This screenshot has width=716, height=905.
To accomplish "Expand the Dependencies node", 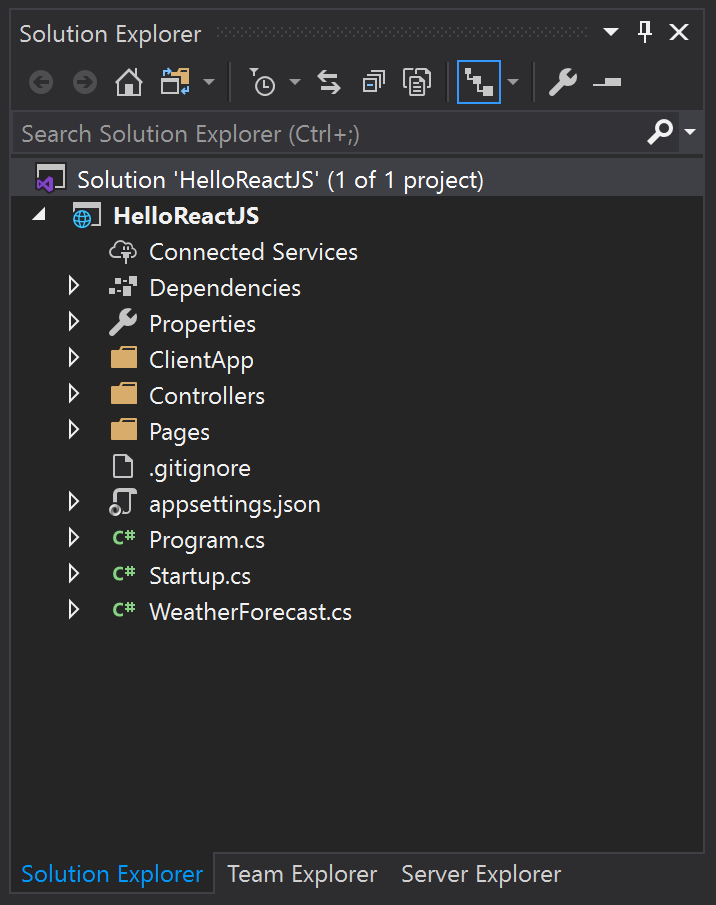I will [x=73, y=286].
